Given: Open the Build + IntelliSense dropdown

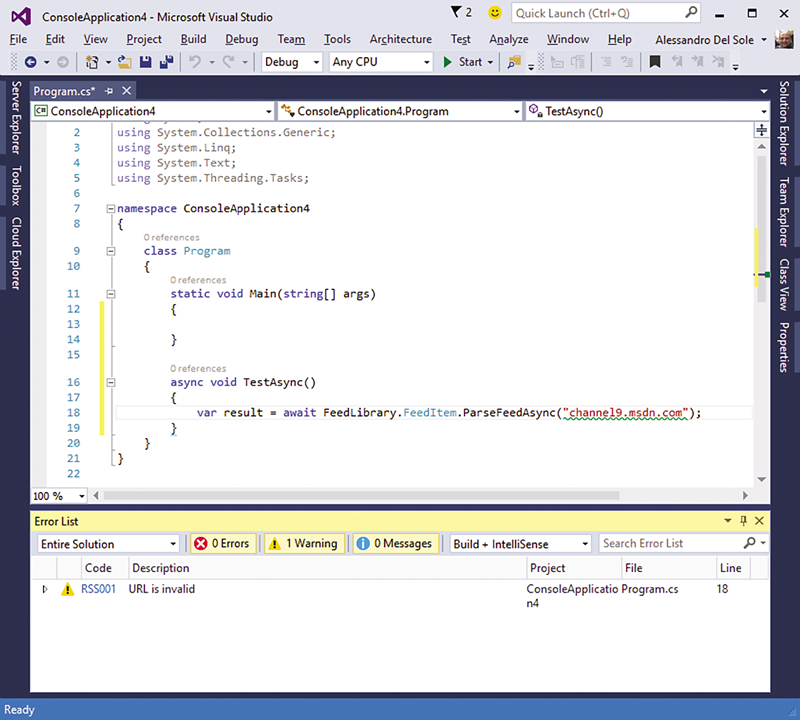Looking at the screenshot, I should click(520, 544).
